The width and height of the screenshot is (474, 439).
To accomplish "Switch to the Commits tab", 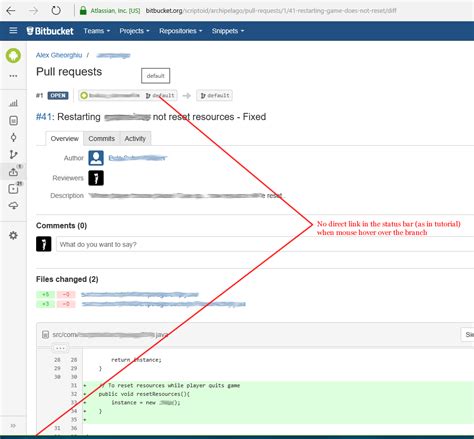I will coord(102,139).
